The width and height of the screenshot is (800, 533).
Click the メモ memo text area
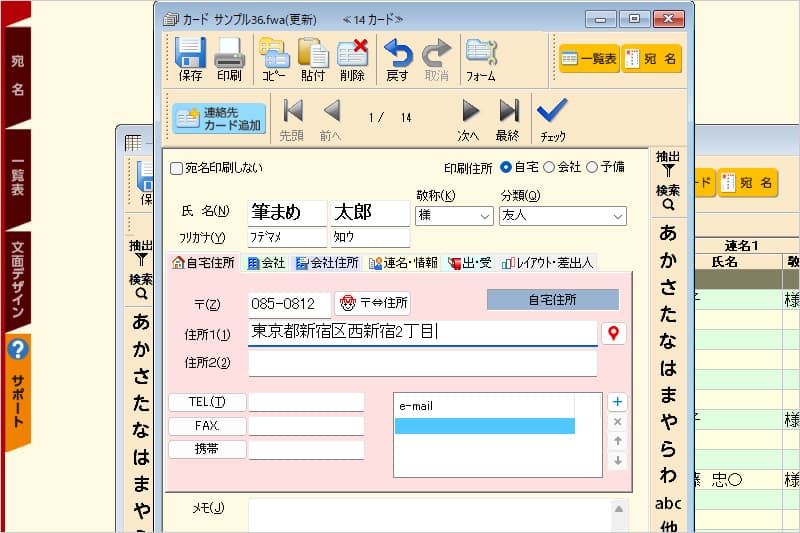(x=430, y=515)
